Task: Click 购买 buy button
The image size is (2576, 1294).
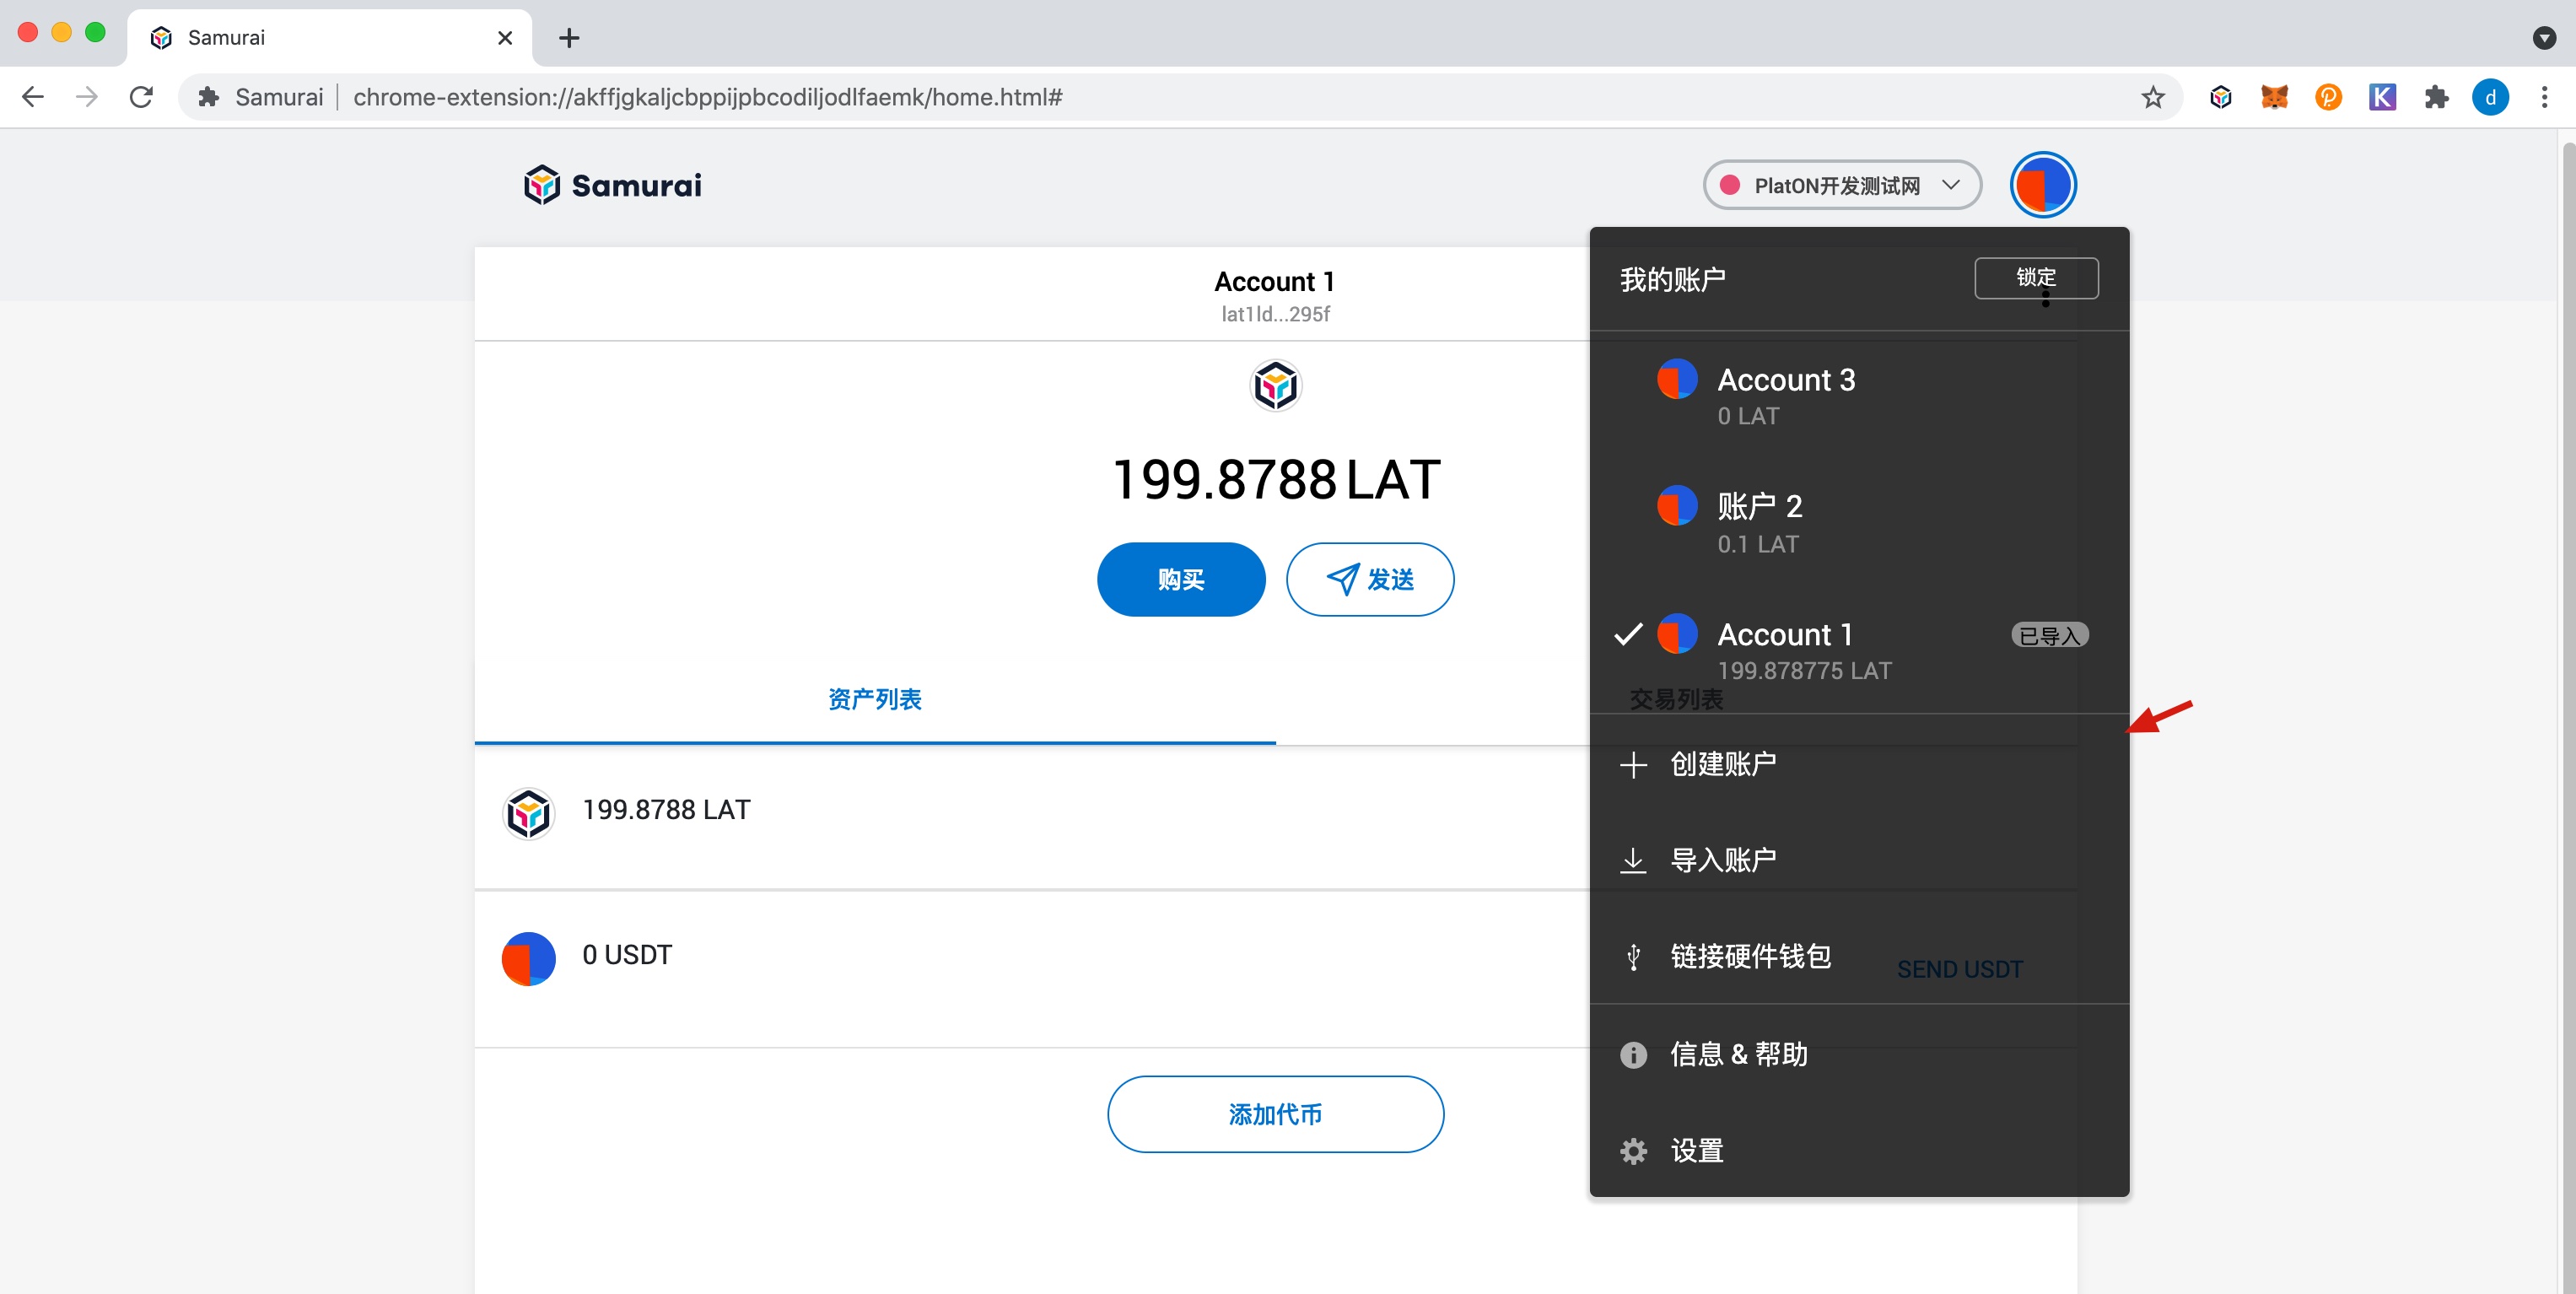Action: (1180, 580)
